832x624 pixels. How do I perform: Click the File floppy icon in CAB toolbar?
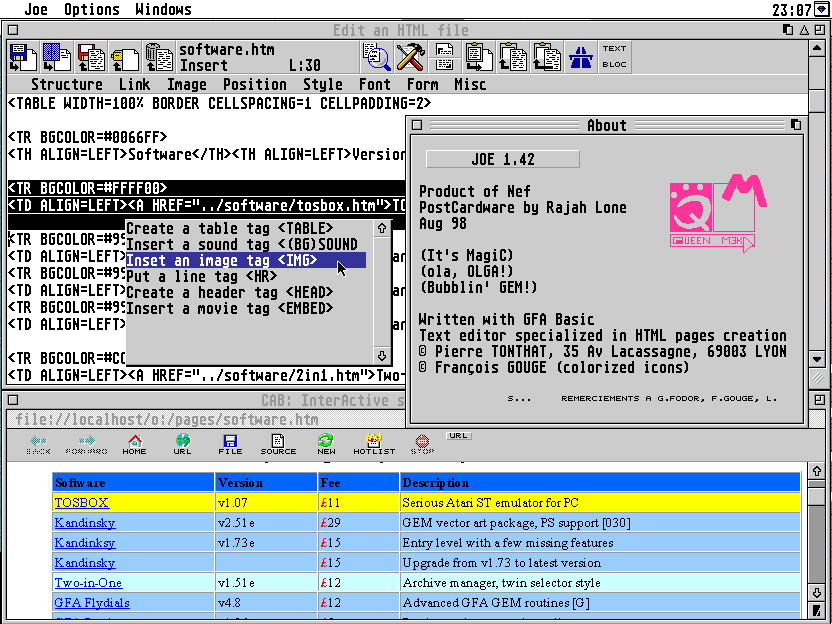pyautogui.click(x=230, y=445)
